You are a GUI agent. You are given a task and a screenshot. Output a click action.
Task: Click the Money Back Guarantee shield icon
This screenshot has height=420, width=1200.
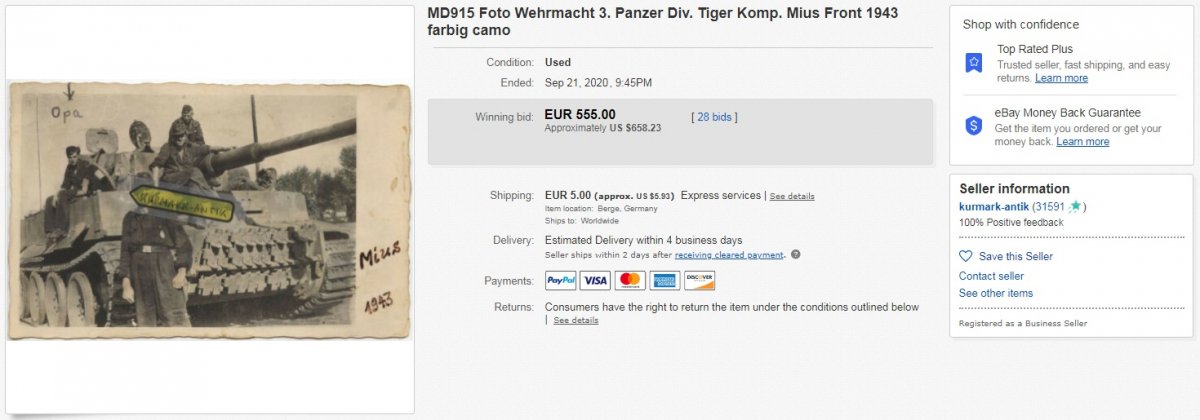click(974, 126)
